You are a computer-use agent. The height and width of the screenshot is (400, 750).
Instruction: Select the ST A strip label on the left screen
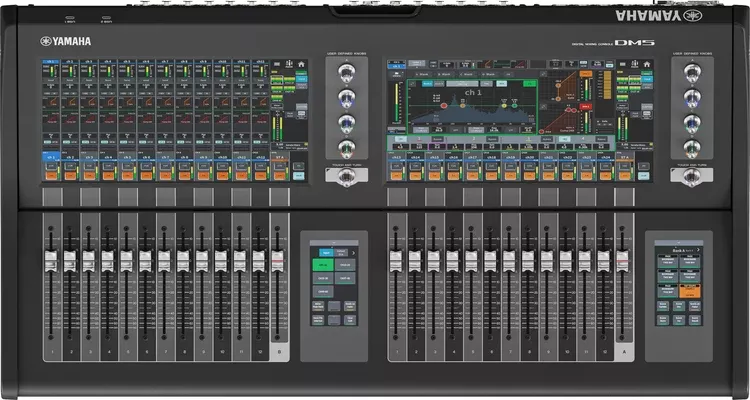click(x=280, y=157)
